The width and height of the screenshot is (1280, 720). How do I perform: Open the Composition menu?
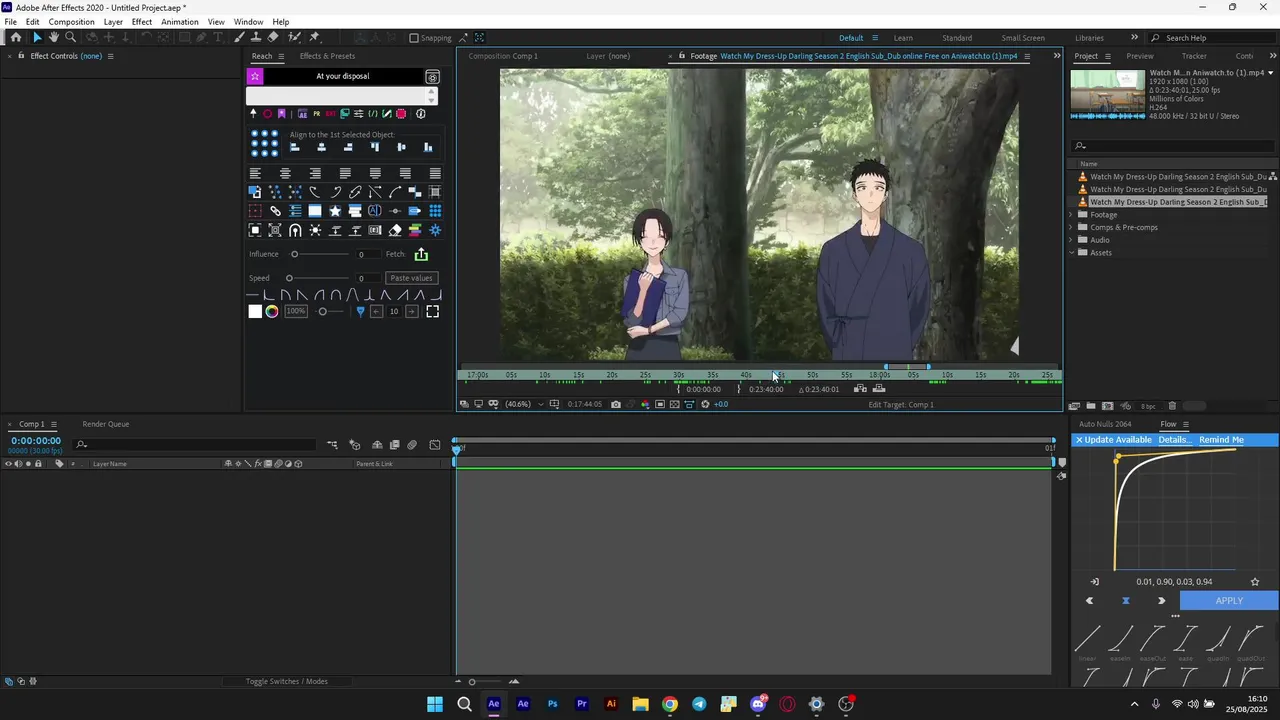[x=72, y=22]
